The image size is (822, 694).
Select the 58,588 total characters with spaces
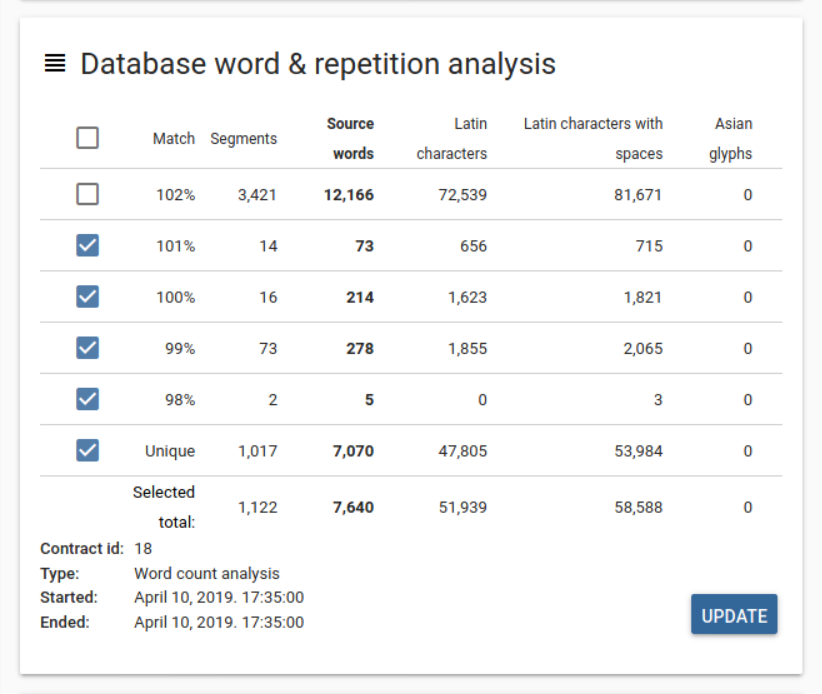(639, 507)
